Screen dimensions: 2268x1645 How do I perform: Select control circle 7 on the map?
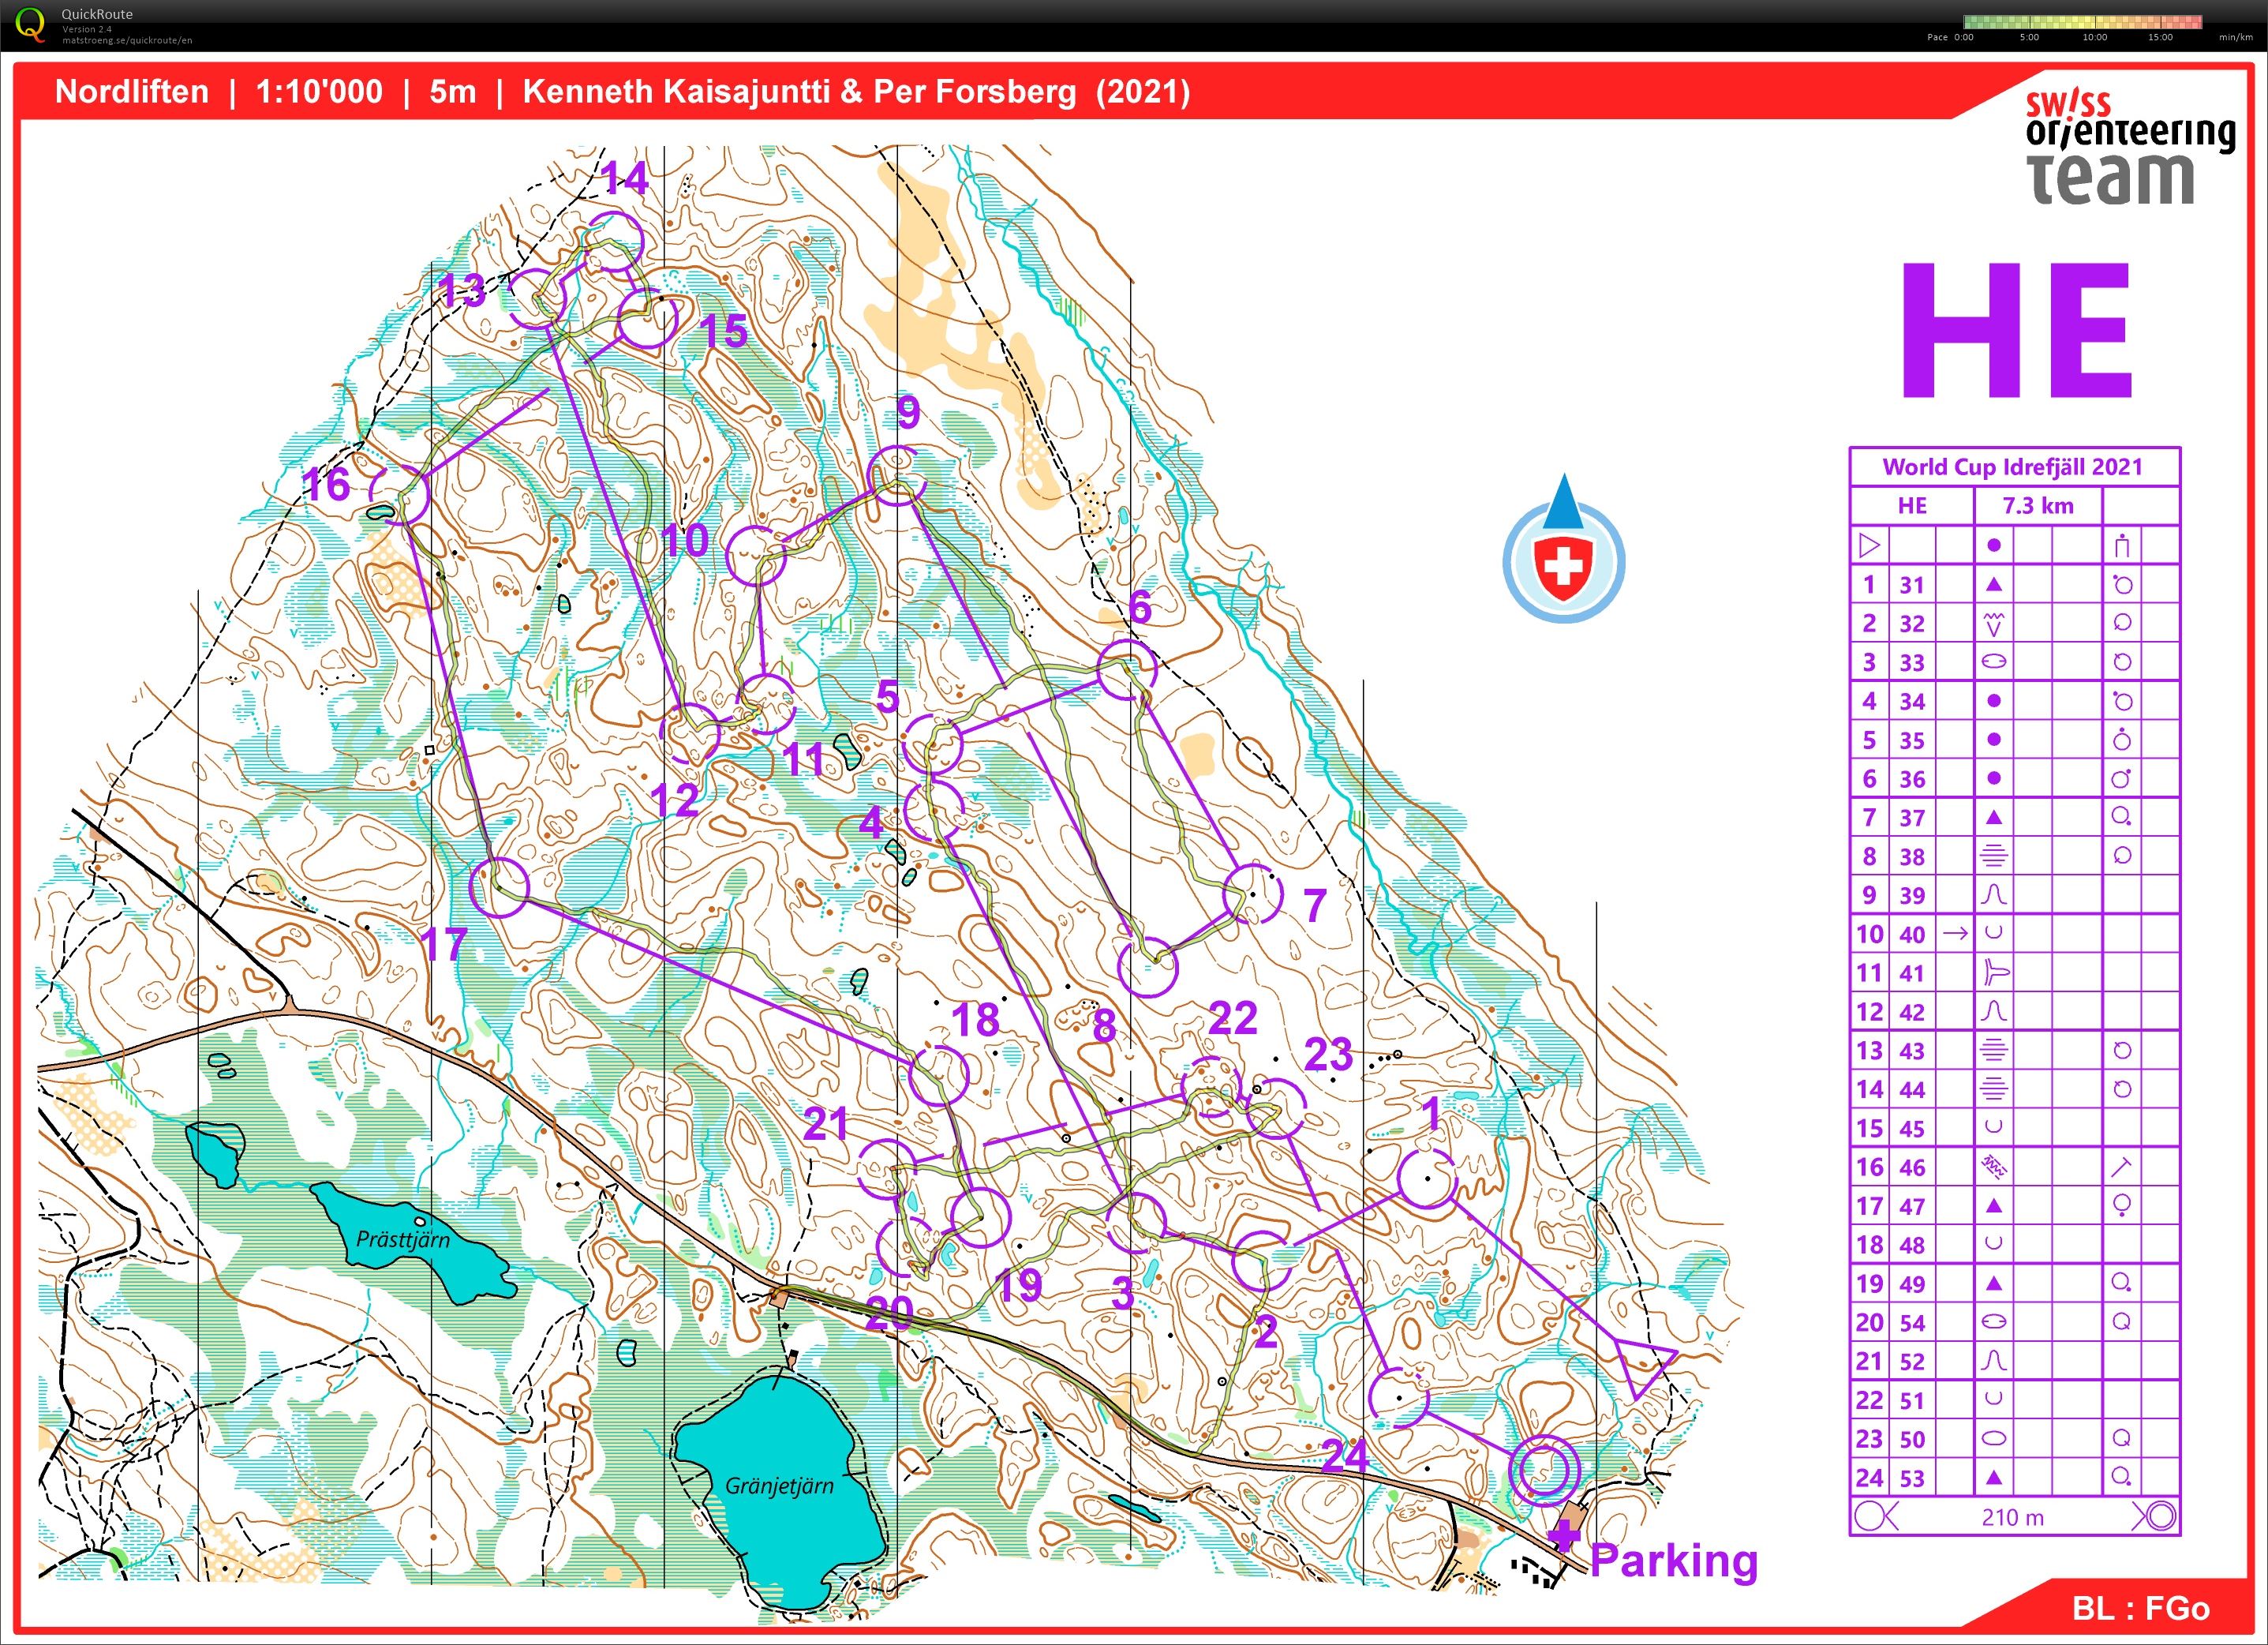pyautogui.click(x=1252, y=894)
